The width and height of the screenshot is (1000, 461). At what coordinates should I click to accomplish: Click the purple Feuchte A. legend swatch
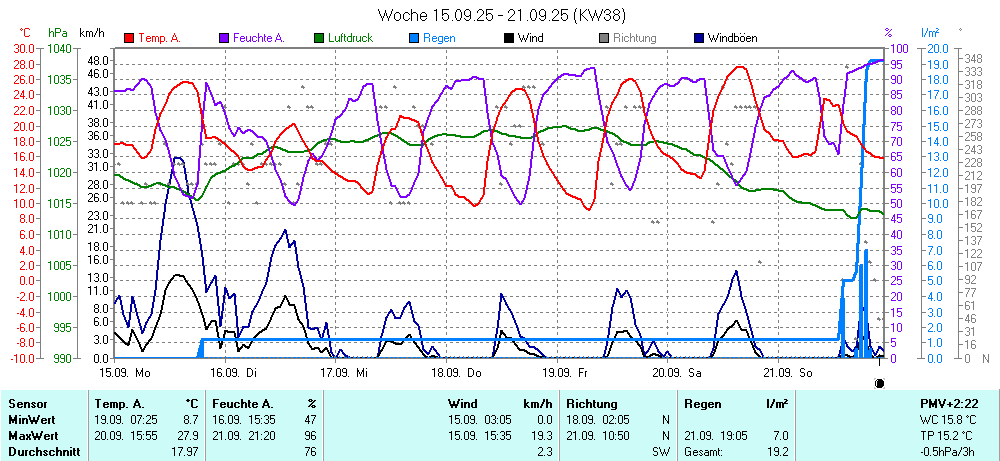223,38
